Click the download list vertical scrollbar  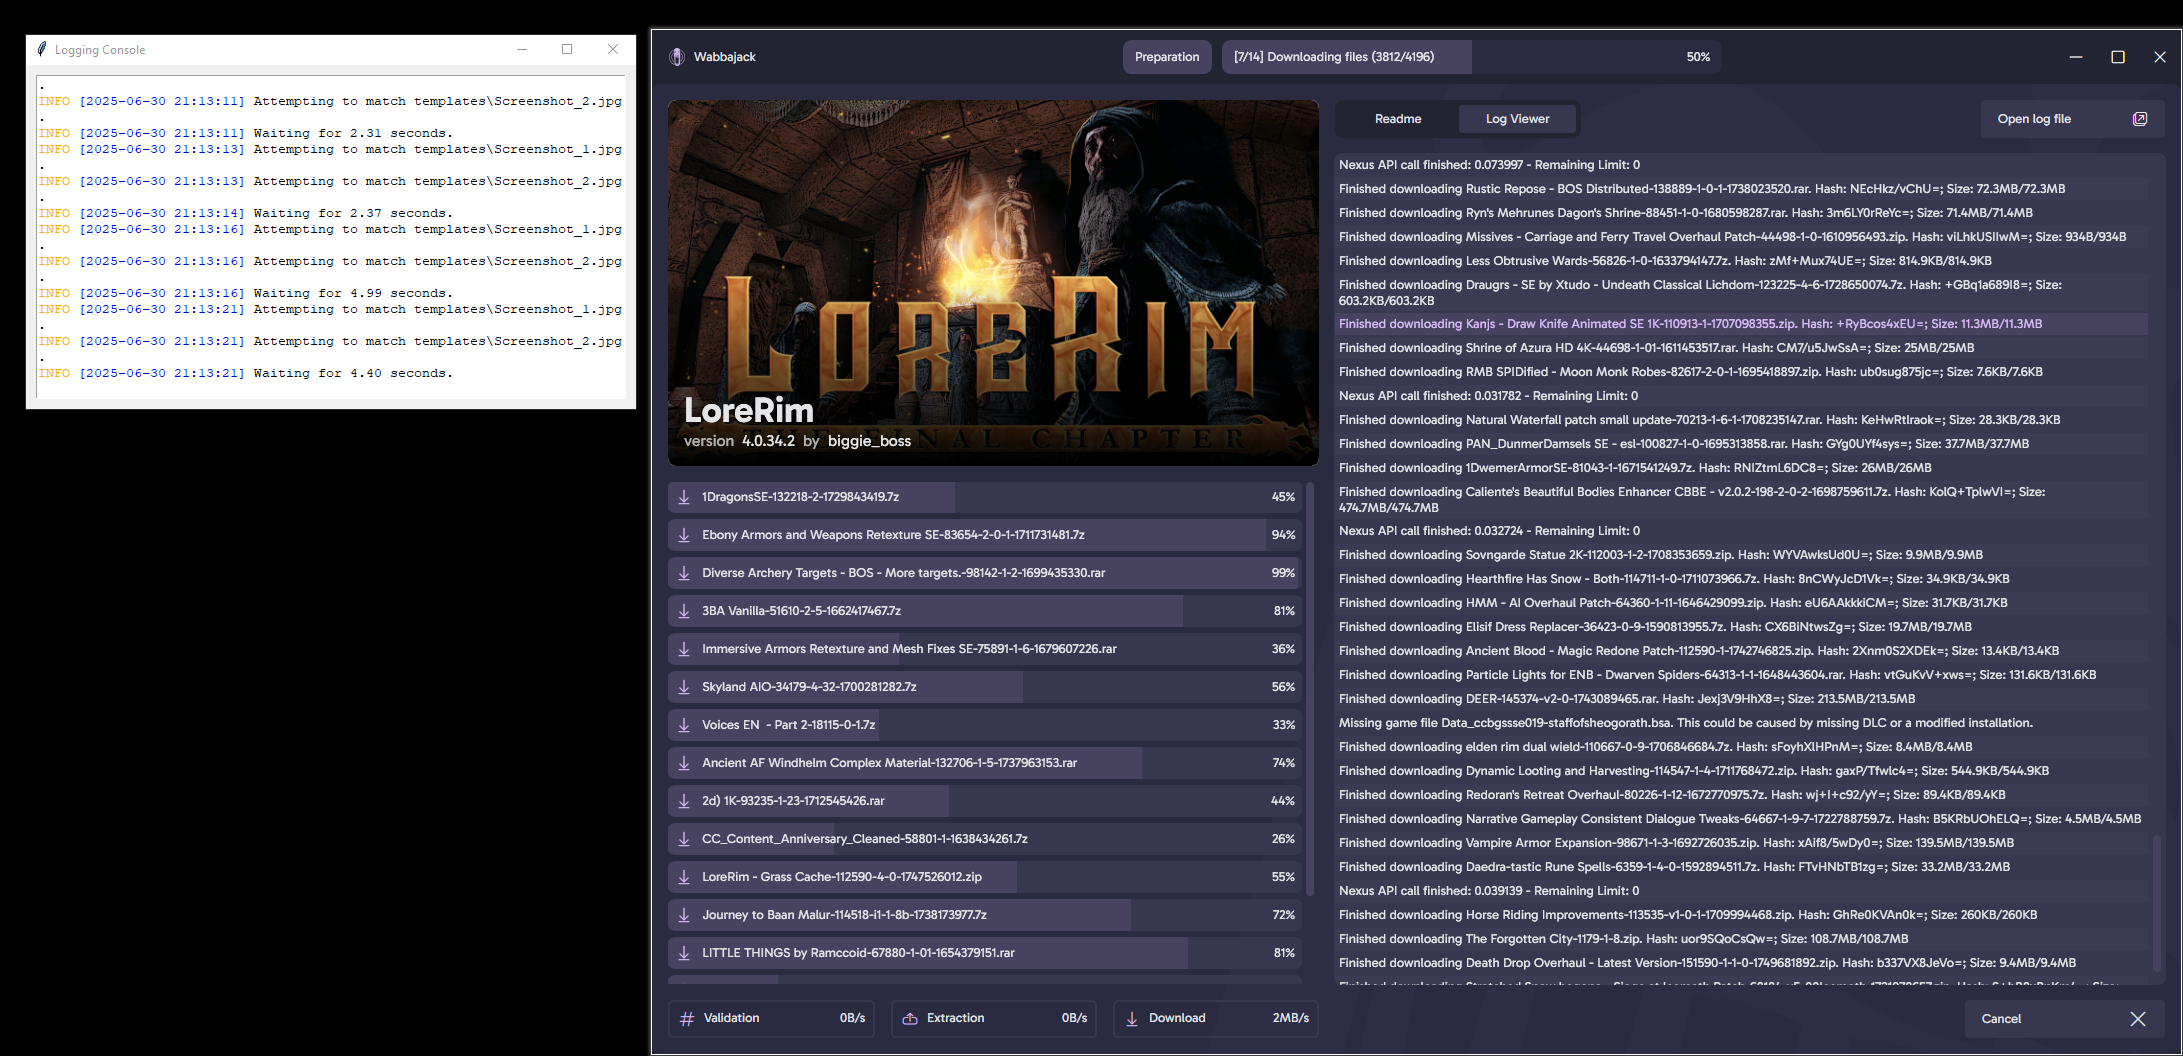[1310, 690]
